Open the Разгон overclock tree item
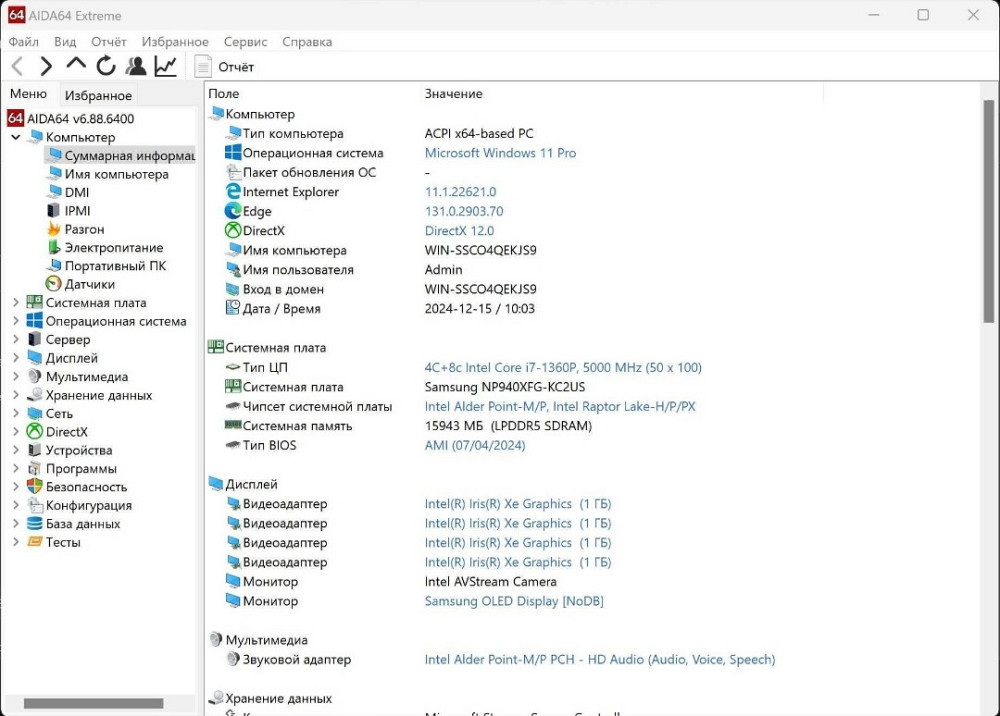The image size is (1000, 716). coord(84,229)
